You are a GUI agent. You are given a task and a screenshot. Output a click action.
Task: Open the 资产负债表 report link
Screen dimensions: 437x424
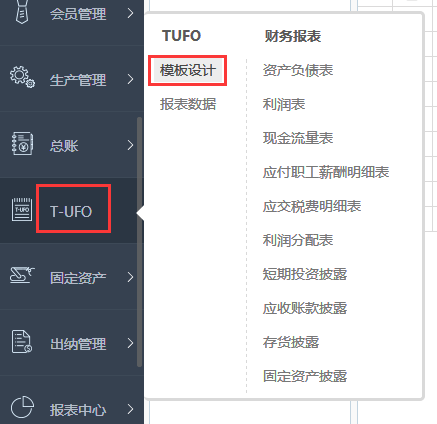[x=298, y=70]
